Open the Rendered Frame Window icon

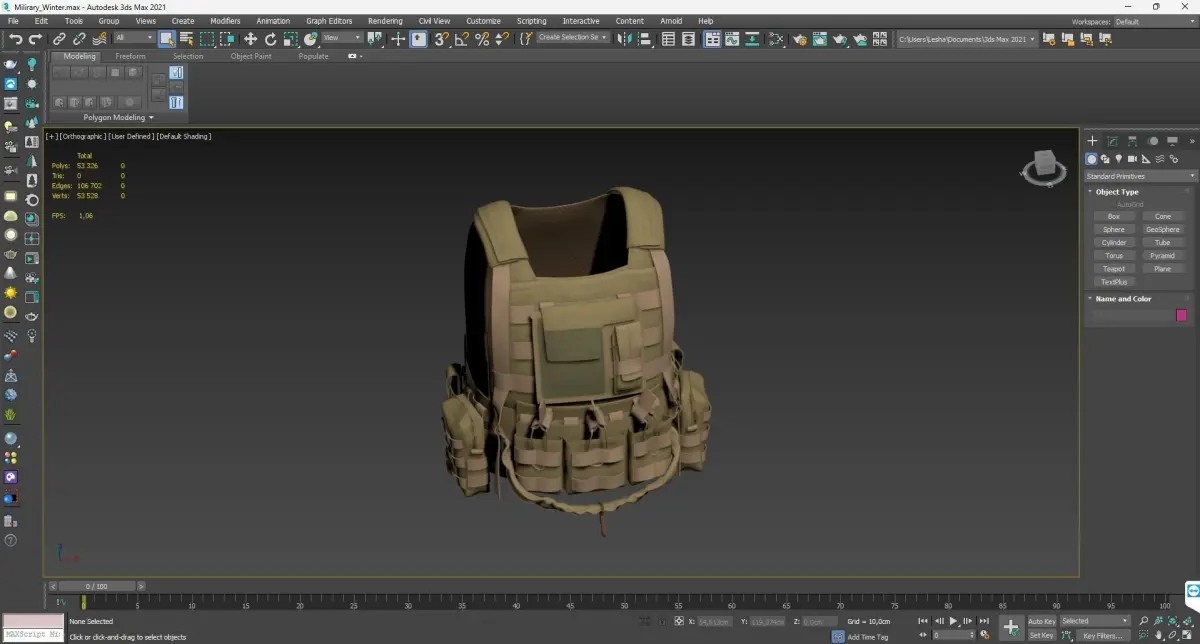(x=820, y=39)
